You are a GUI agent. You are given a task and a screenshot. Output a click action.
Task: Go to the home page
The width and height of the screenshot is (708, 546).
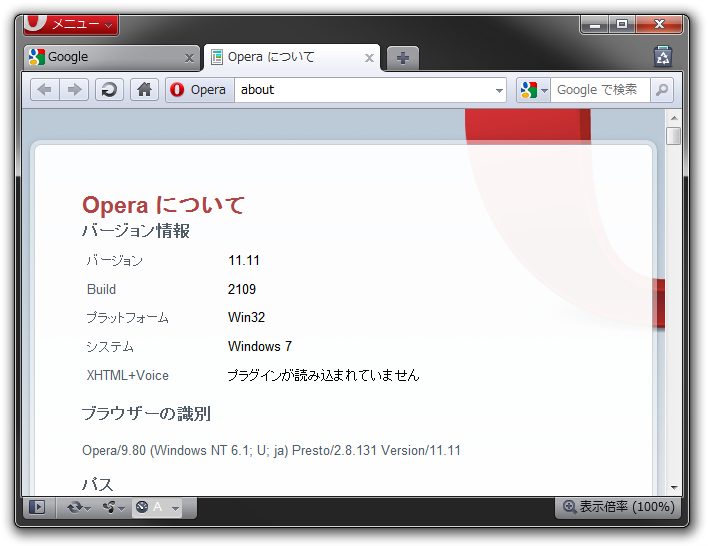(x=144, y=89)
